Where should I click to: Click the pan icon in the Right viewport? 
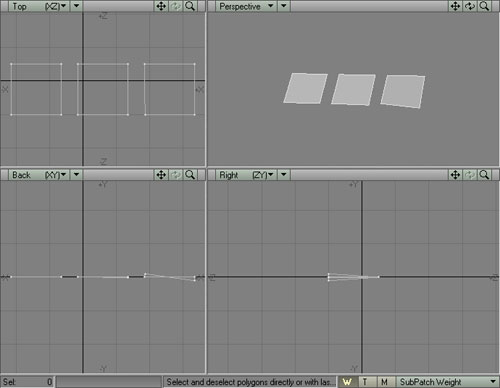[x=455, y=175]
